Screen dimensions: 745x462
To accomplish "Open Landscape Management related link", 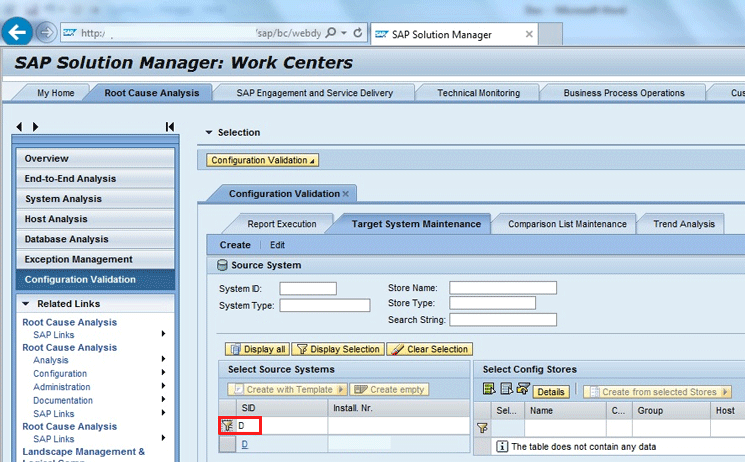I will pyautogui.click(x=84, y=452).
